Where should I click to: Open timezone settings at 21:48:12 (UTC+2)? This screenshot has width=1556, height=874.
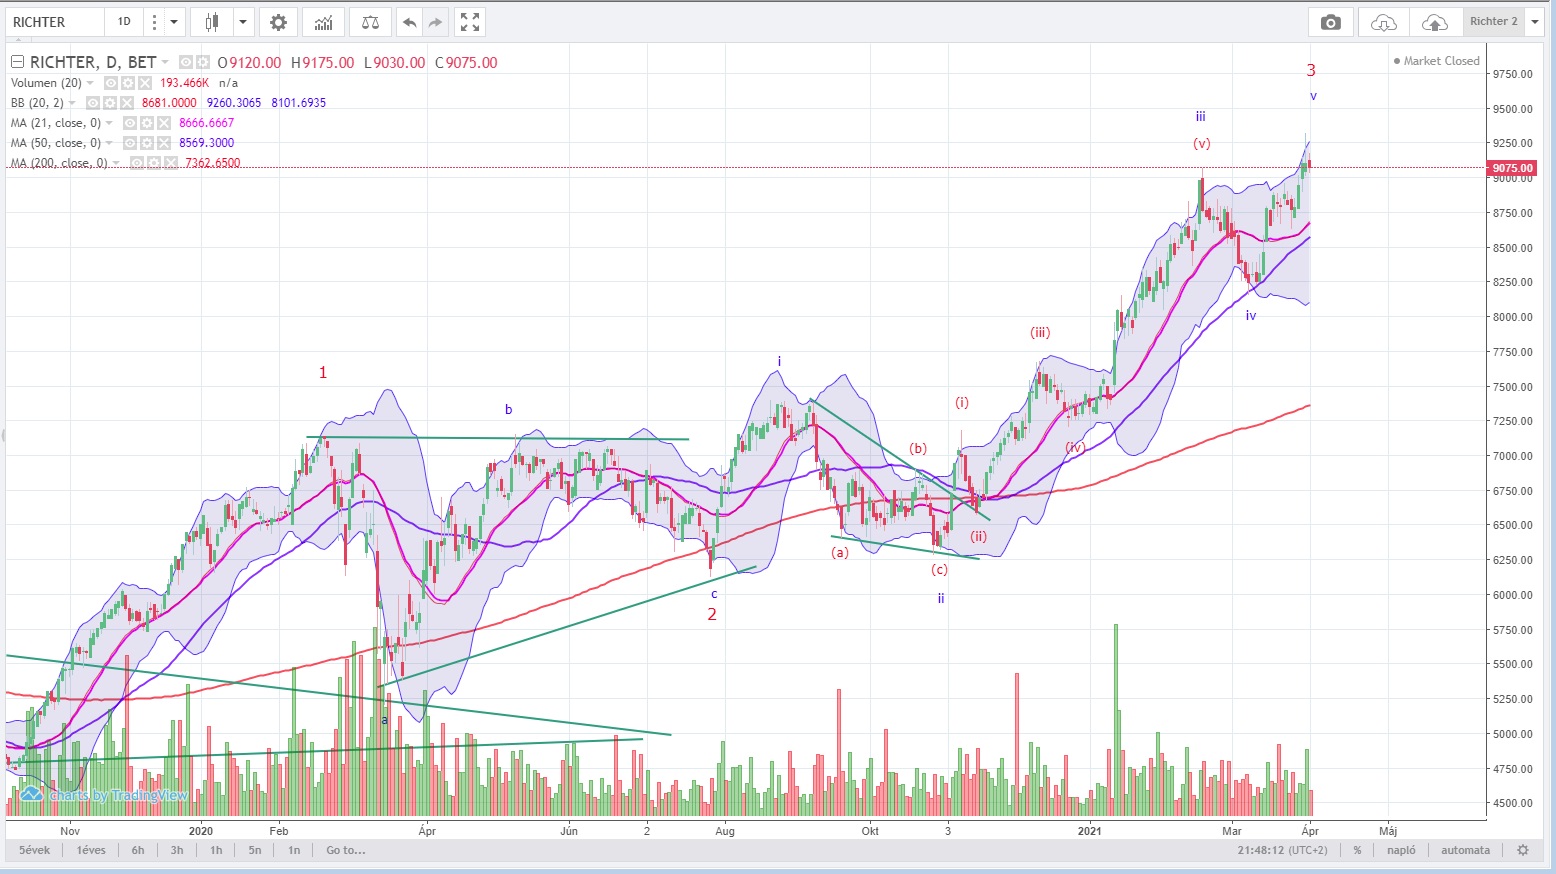click(1282, 850)
